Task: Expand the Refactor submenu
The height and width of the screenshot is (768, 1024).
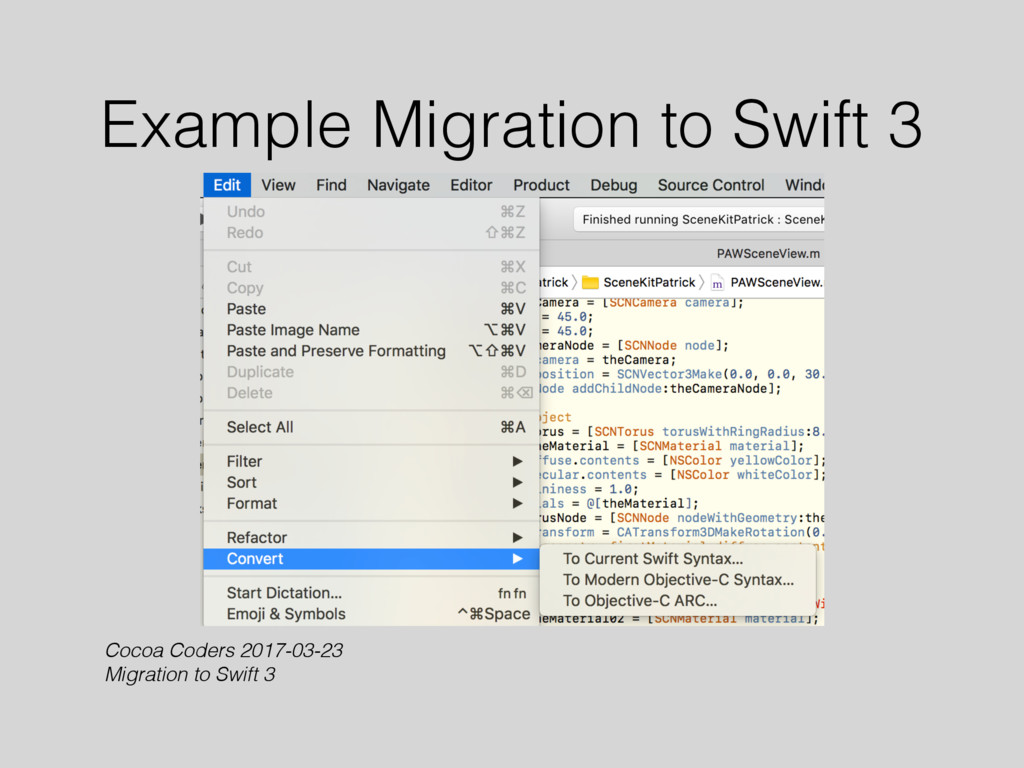Action: [x=372, y=537]
